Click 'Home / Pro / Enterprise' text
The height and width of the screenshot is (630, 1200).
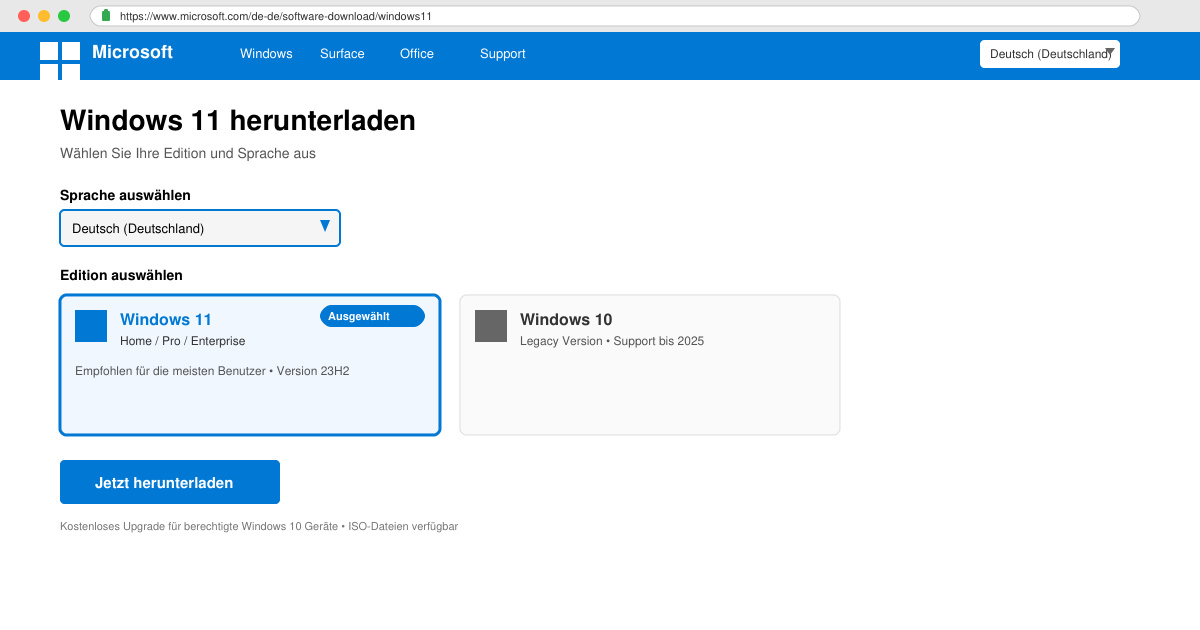coord(182,341)
